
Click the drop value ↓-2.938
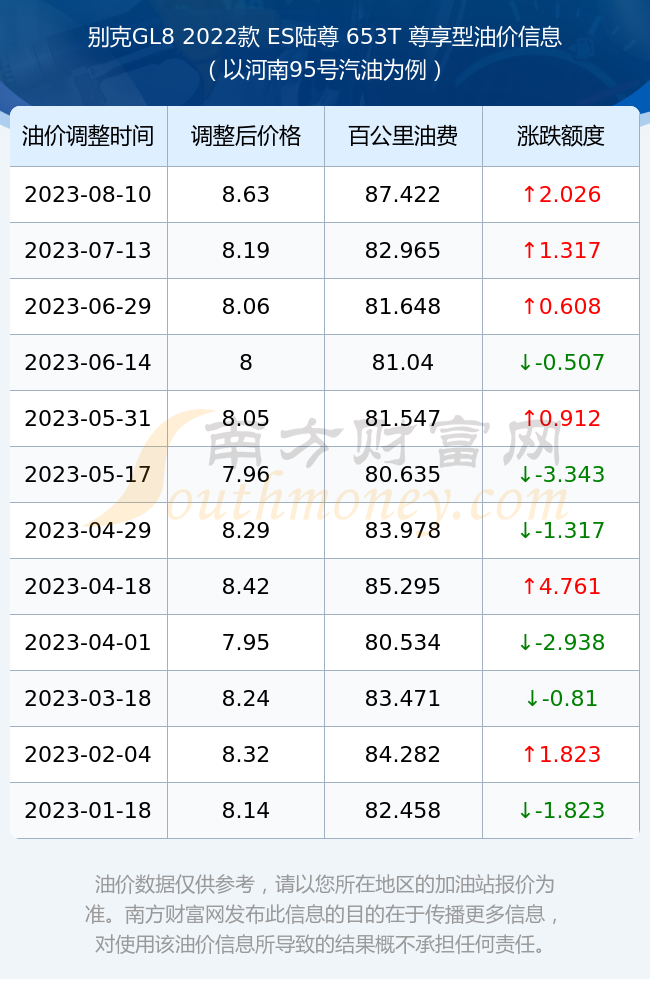coord(561,642)
